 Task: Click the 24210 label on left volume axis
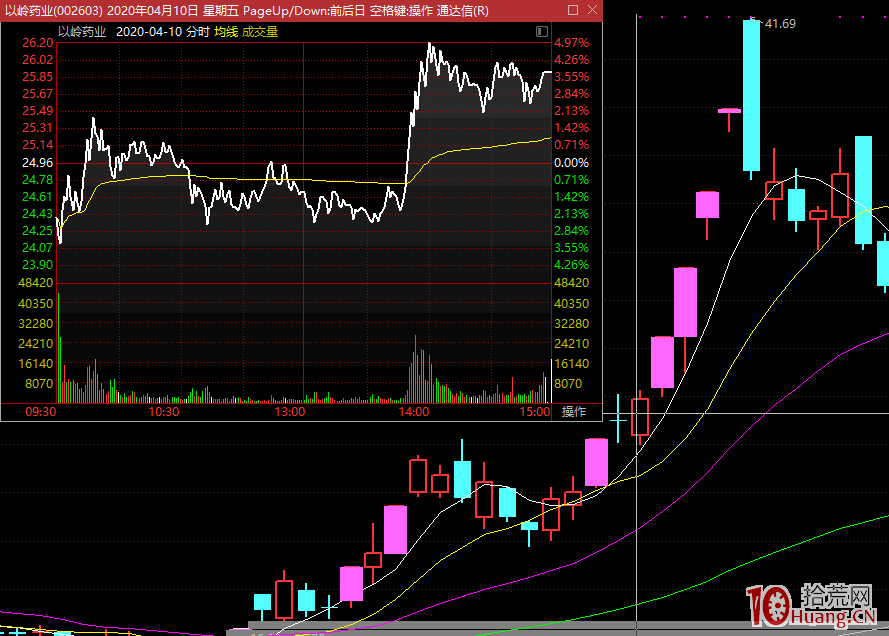tap(36, 344)
